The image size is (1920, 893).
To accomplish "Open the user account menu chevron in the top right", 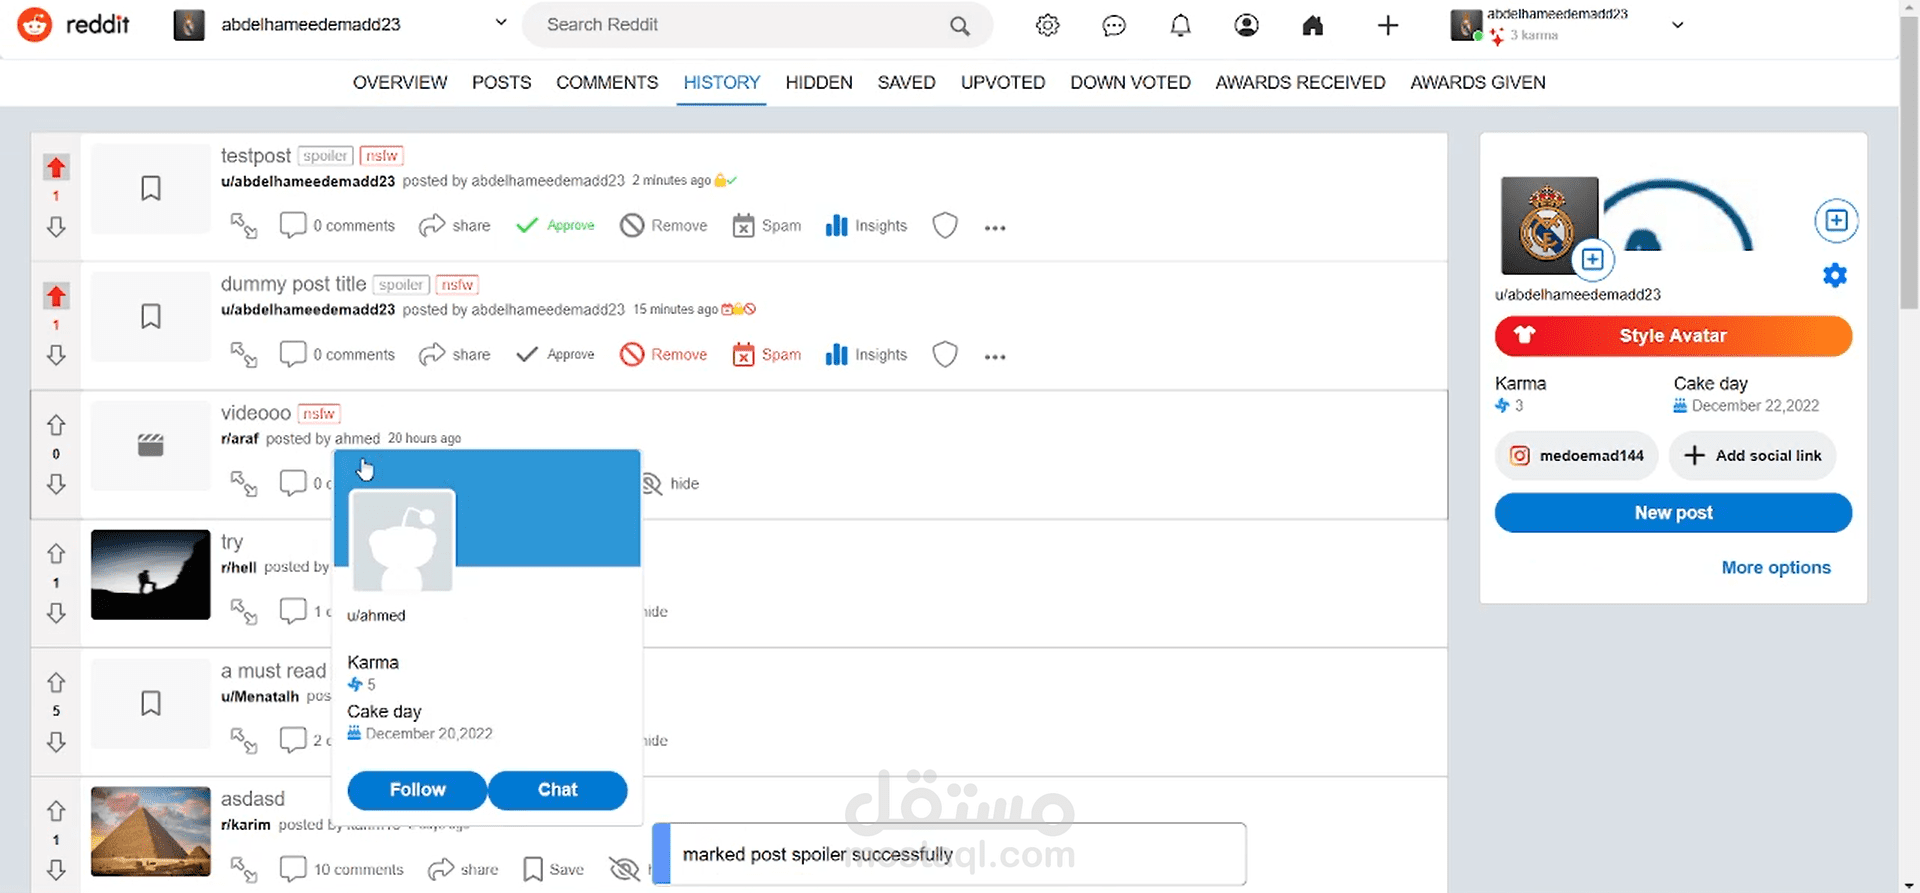I will 1678,25.
